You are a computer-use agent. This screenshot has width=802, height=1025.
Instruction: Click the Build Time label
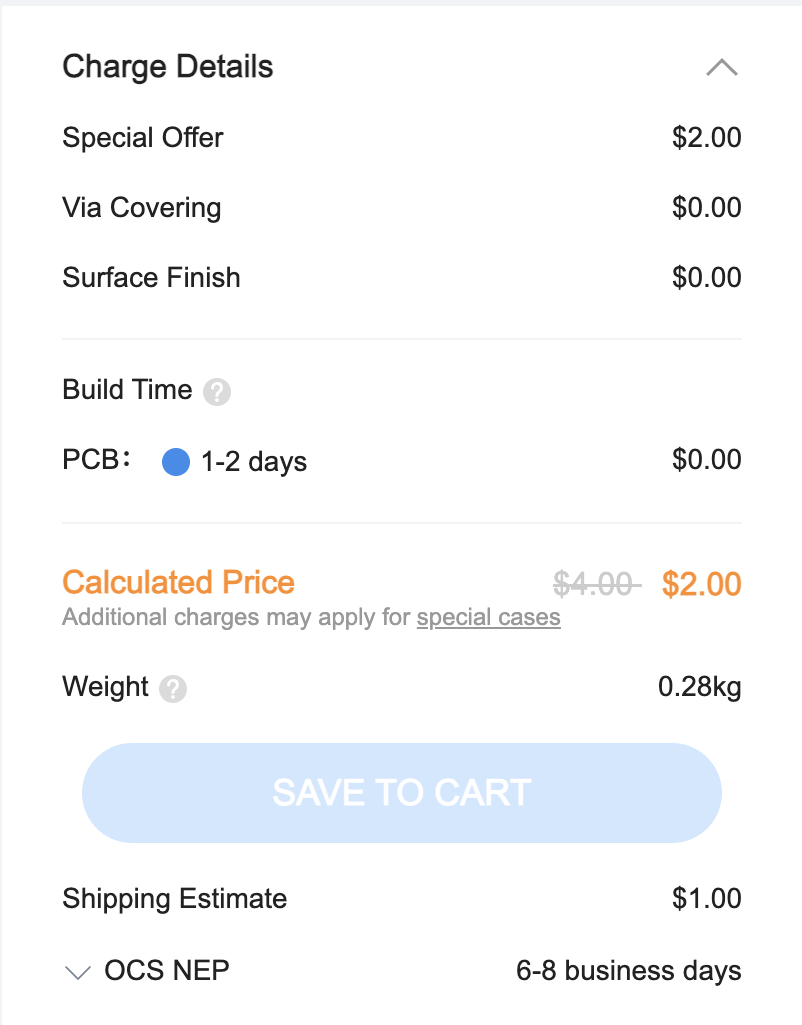[x=127, y=390]
